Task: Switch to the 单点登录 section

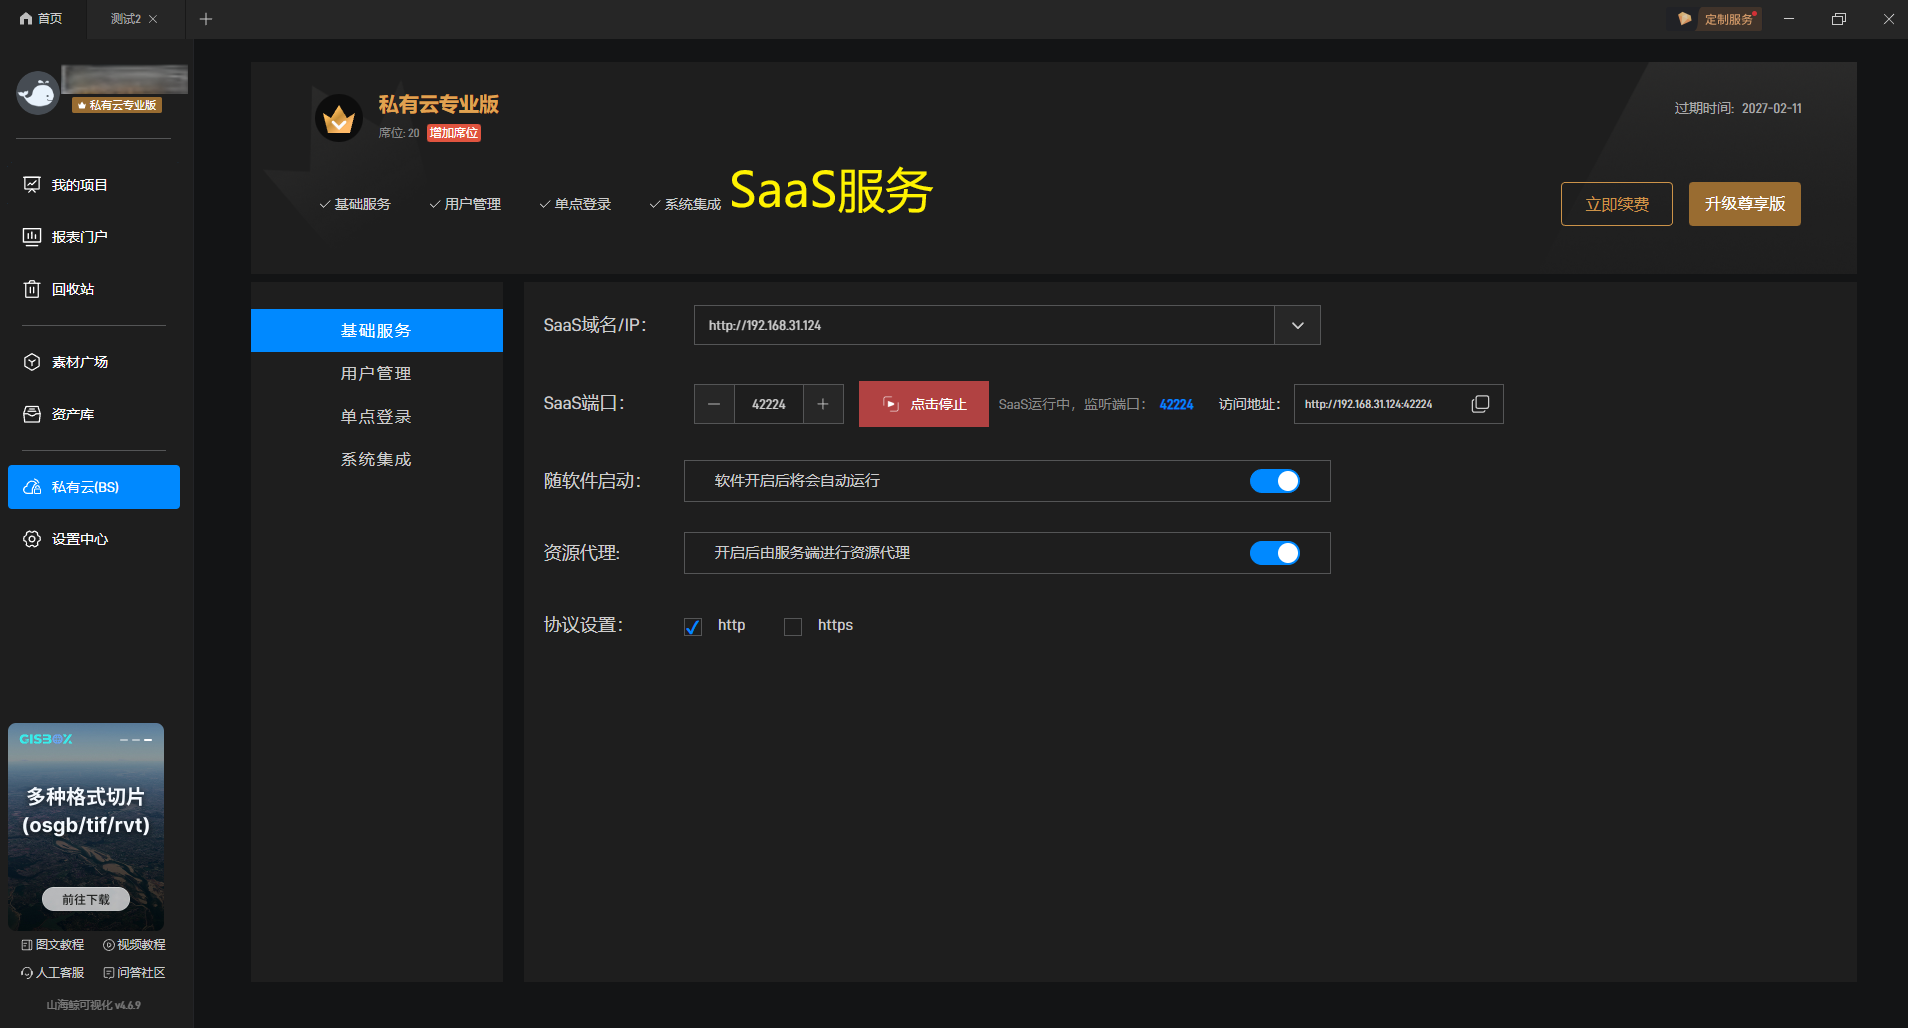Action: (x=376, y=415)
